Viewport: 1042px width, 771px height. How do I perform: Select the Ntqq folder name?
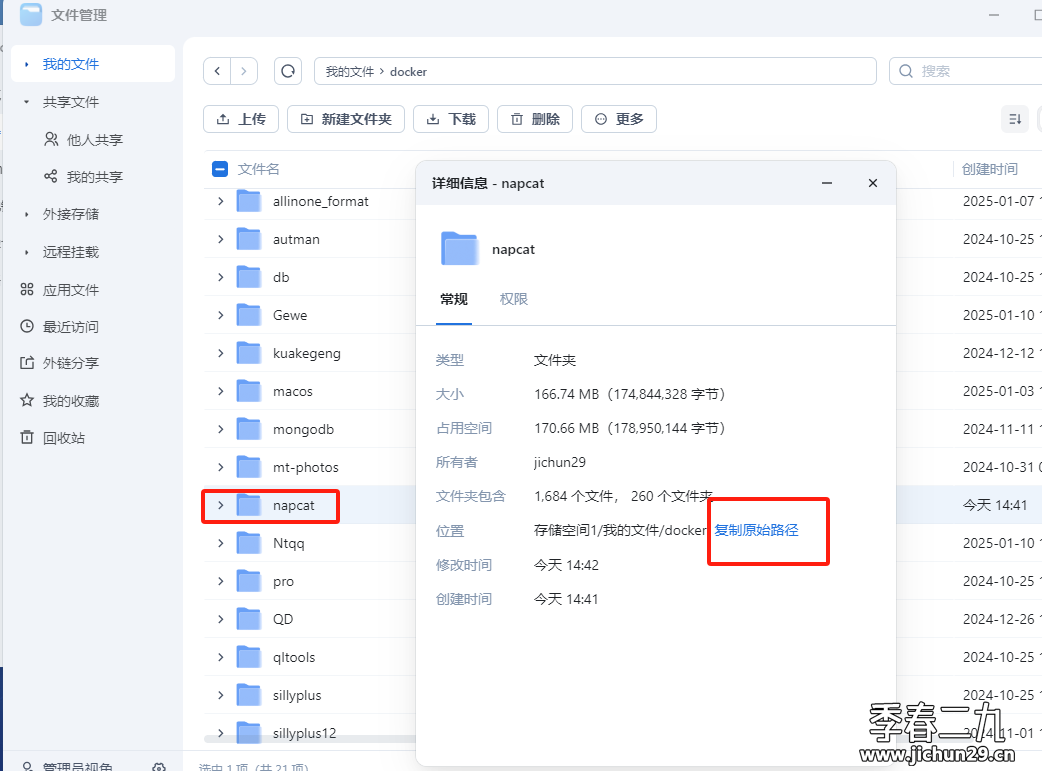(x=288, y=543)
